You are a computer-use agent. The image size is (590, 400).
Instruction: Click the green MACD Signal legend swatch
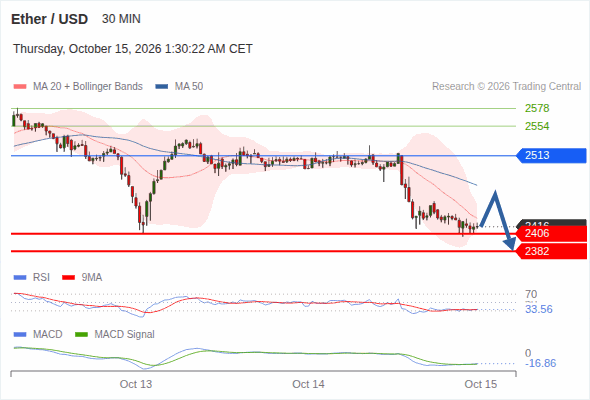[x=81, y=335]
